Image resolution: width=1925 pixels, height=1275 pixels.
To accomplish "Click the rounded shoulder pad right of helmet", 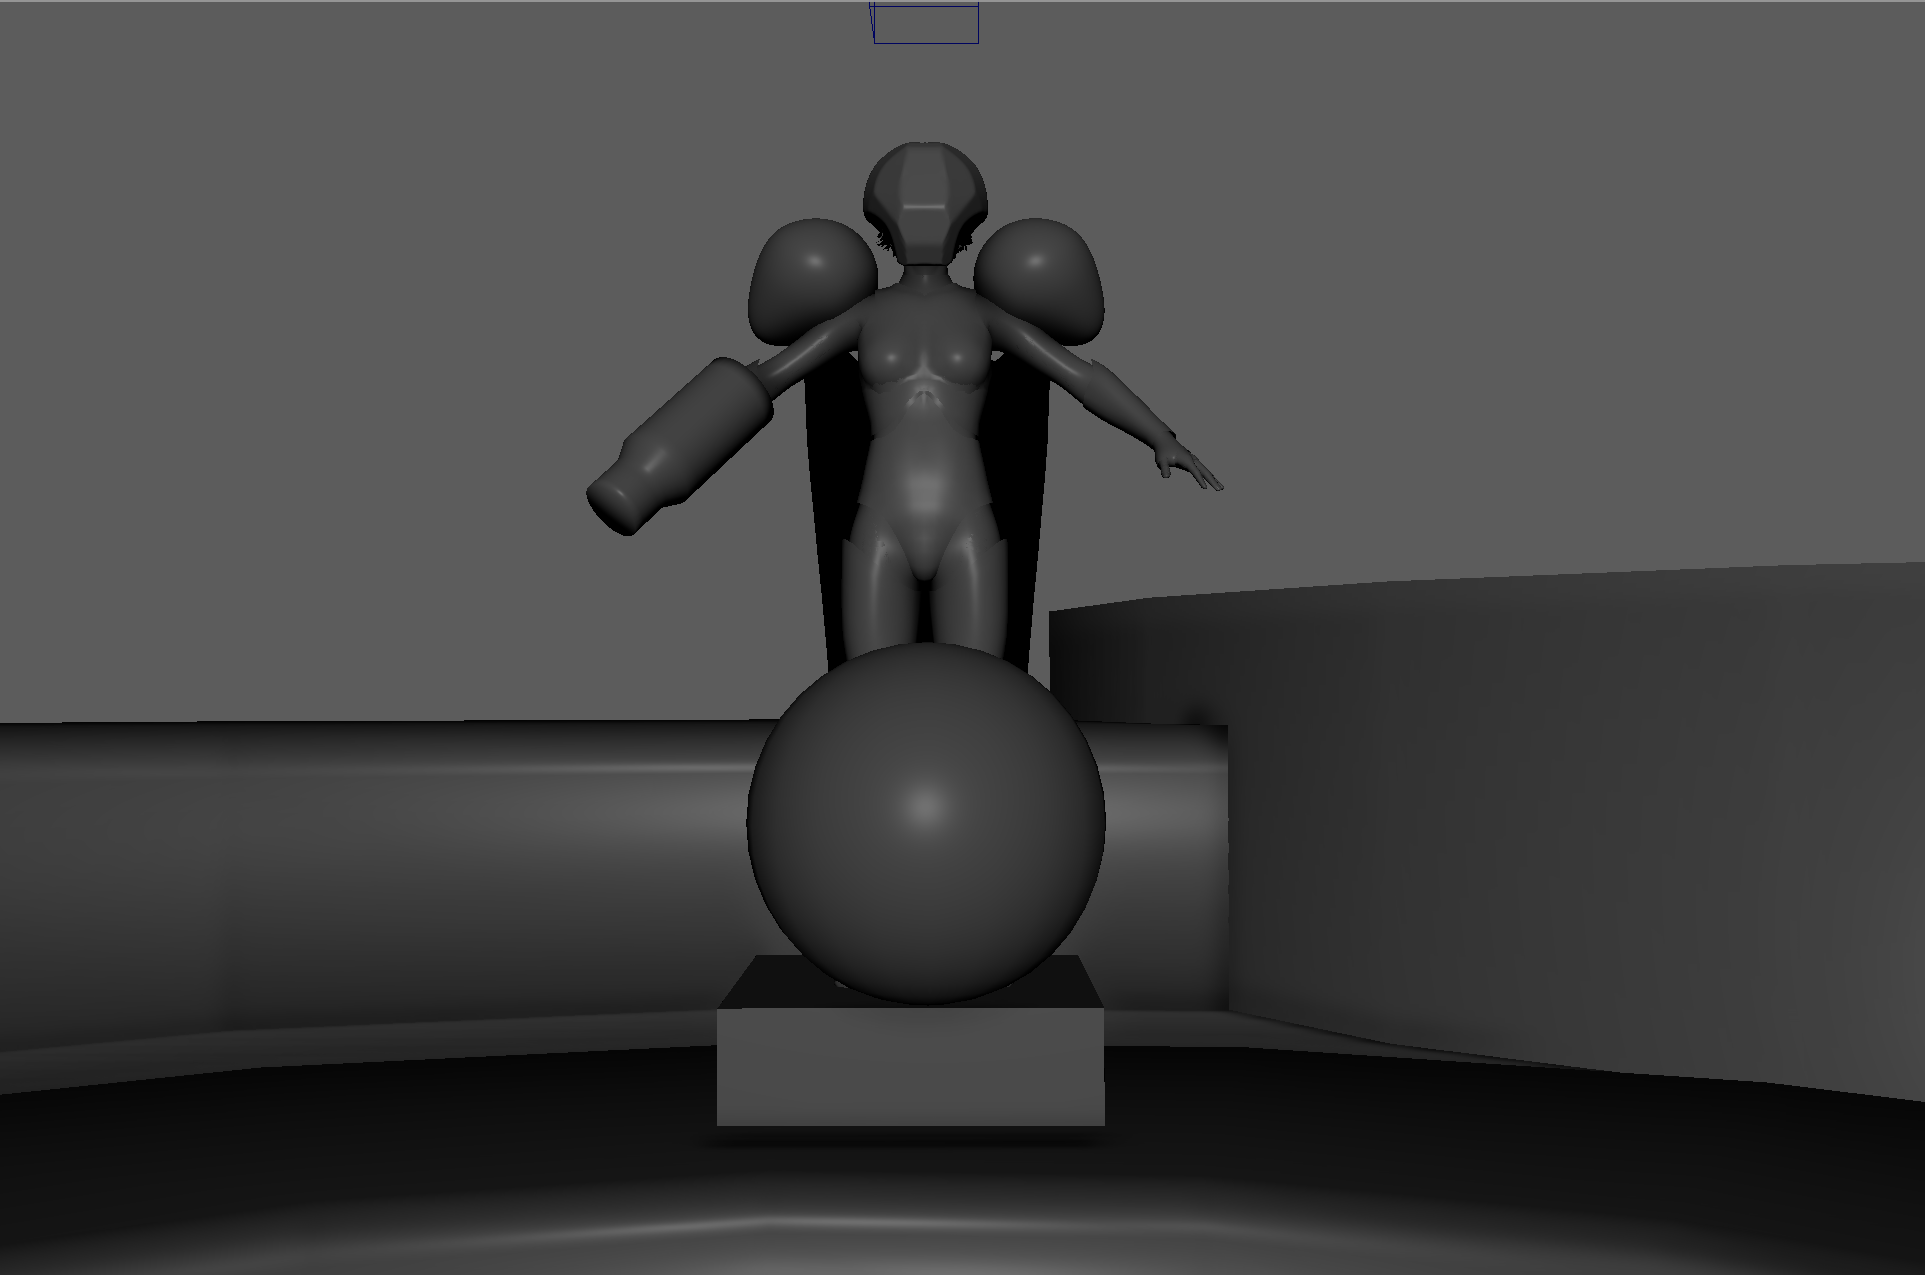I will tap(1041, 277).
